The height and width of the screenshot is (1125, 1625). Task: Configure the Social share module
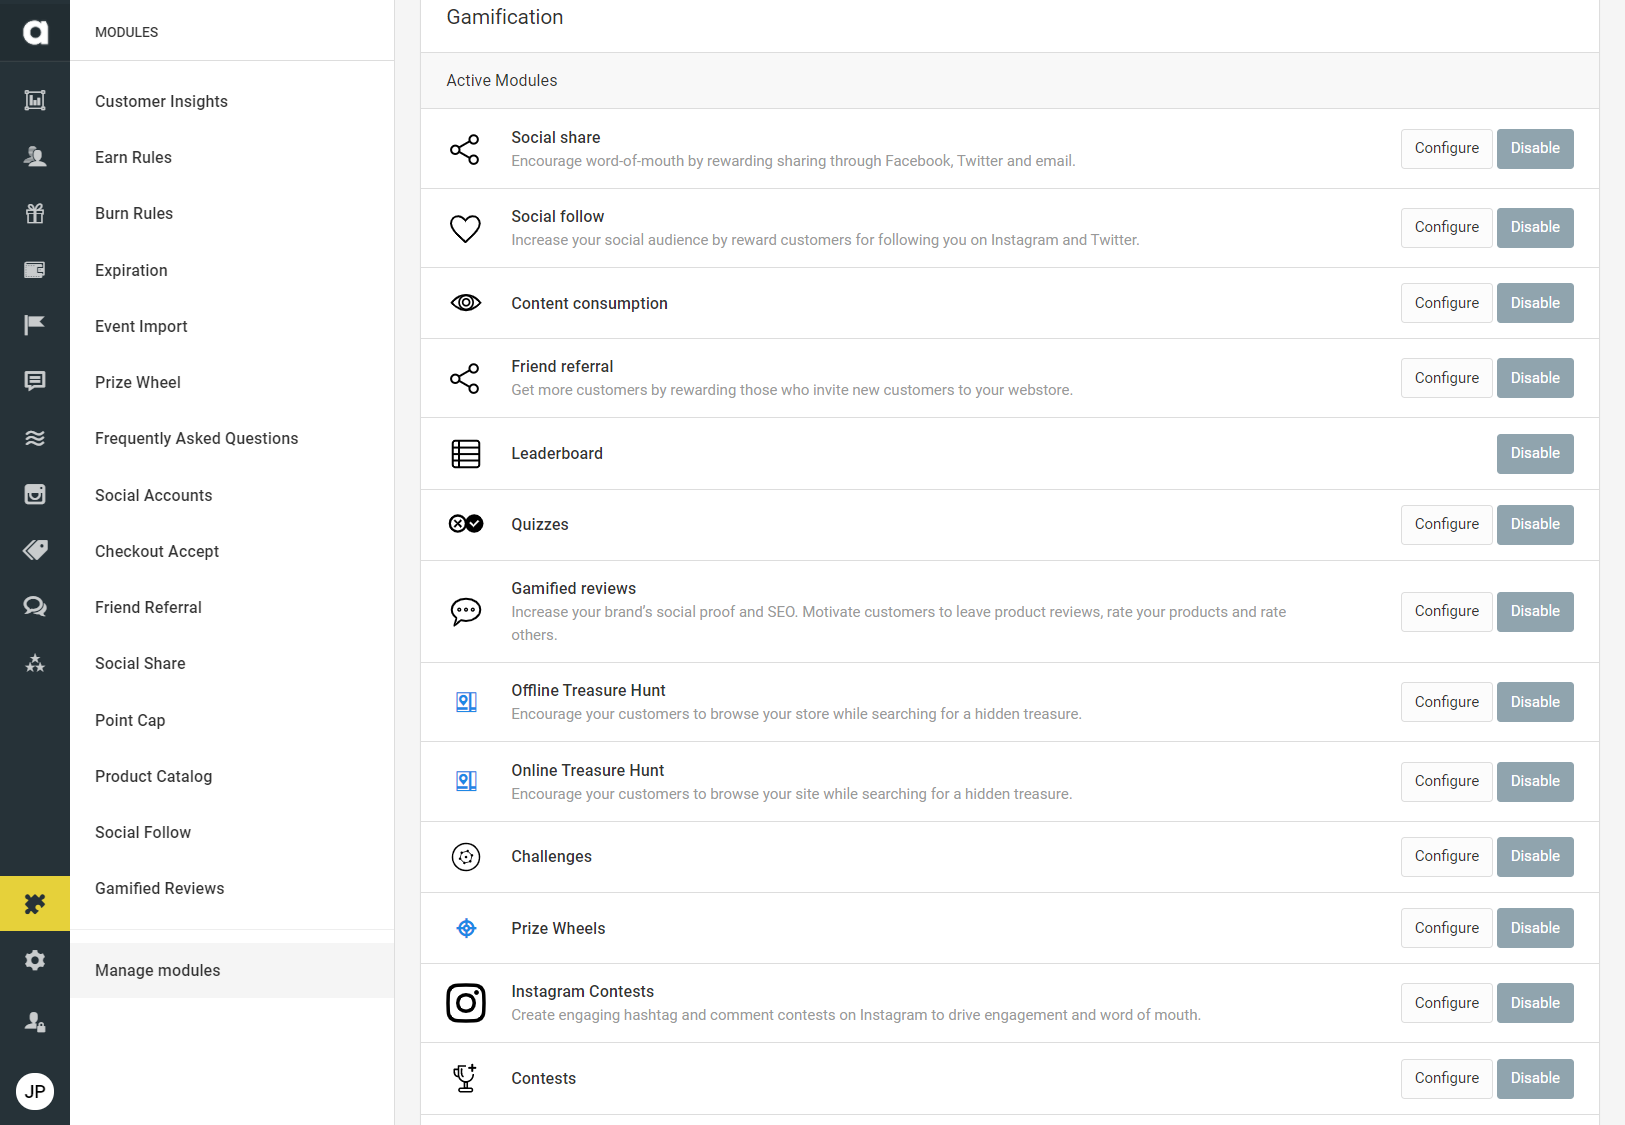pyautogui.click(x=1446, y=148)
